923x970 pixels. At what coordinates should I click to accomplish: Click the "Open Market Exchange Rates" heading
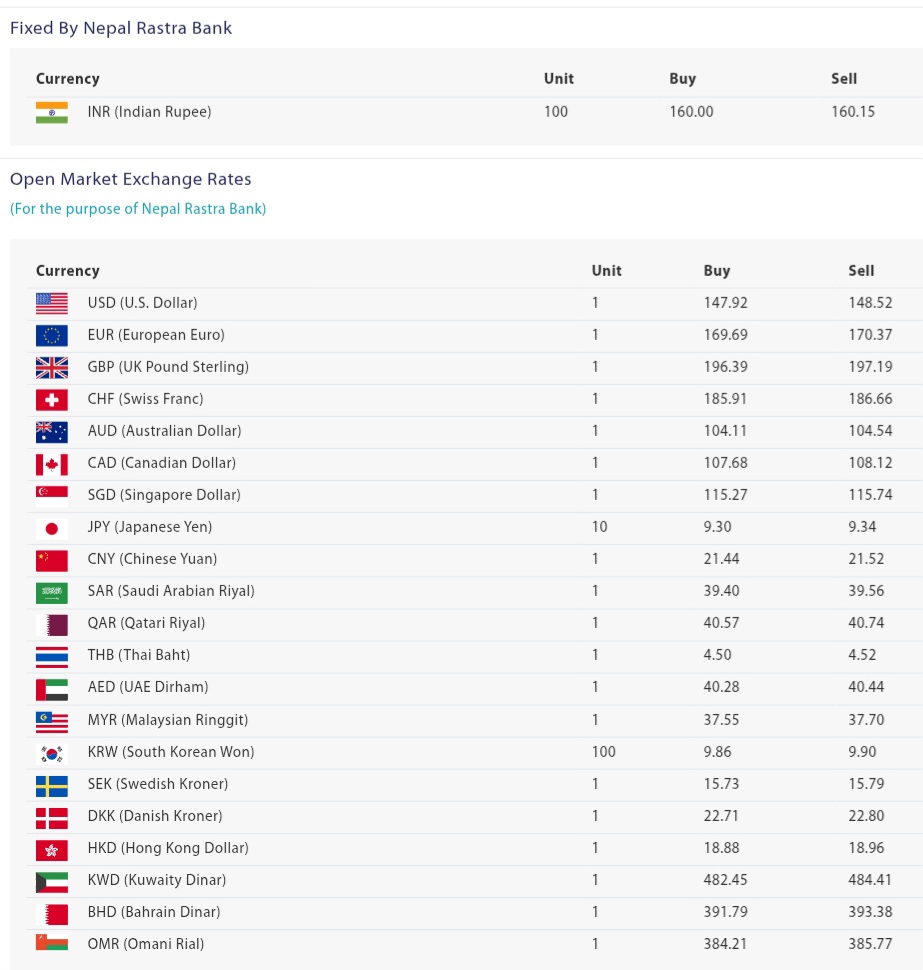point(131,179)
